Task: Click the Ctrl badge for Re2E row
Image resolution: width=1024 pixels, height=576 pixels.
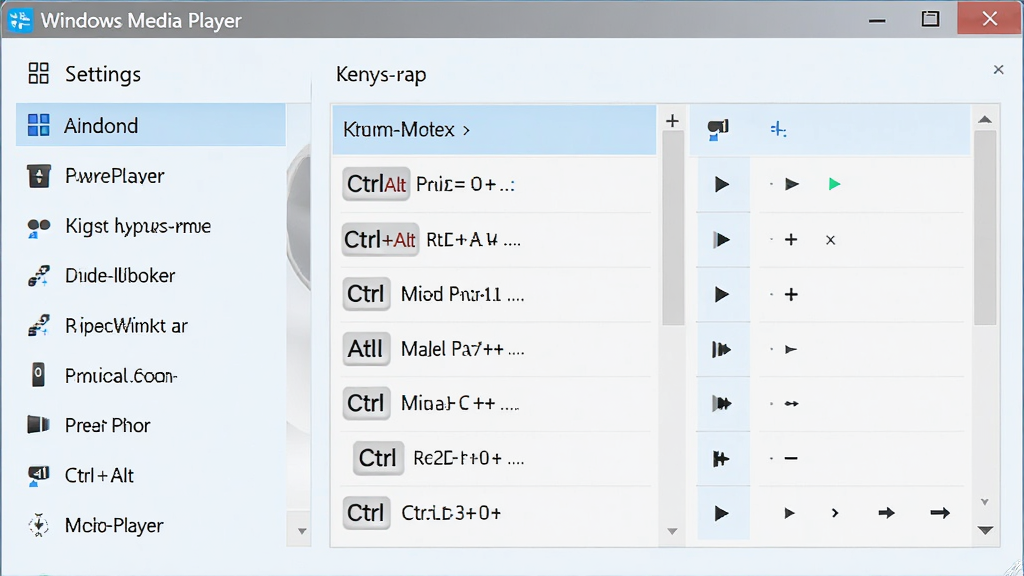Action: click(x=378, y=458)
